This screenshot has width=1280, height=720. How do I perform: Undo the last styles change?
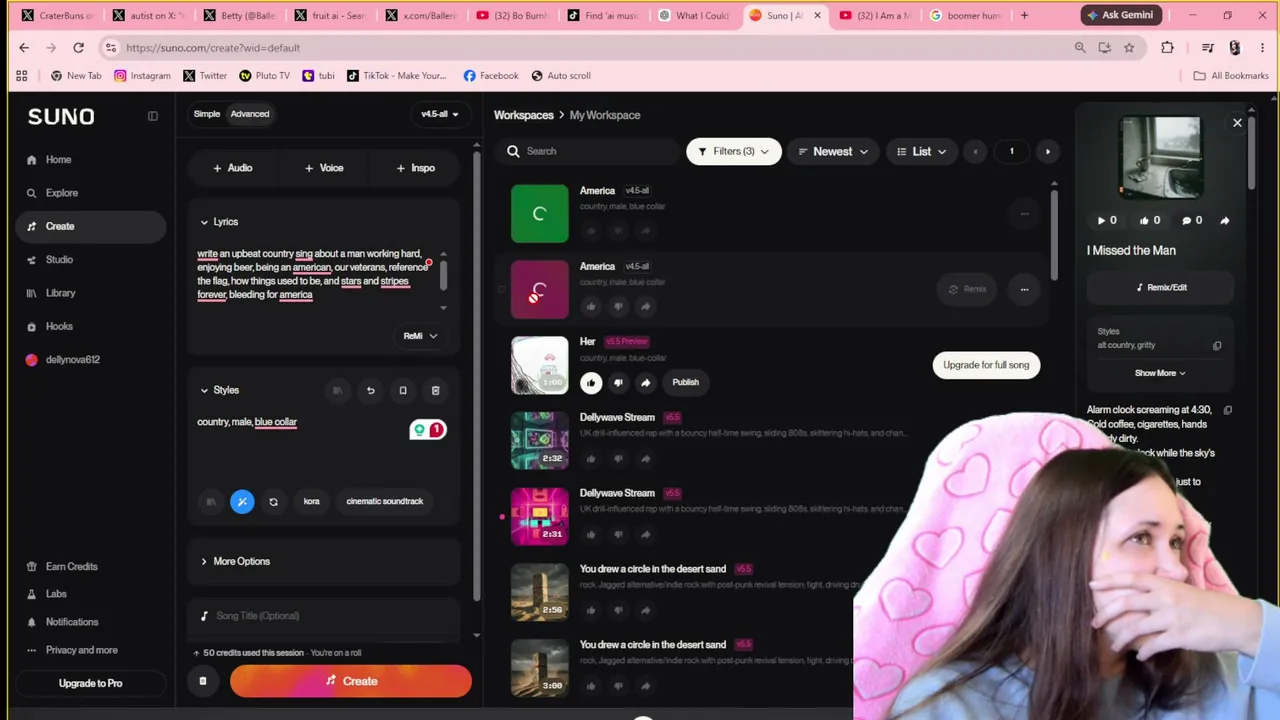click(370, 390)
